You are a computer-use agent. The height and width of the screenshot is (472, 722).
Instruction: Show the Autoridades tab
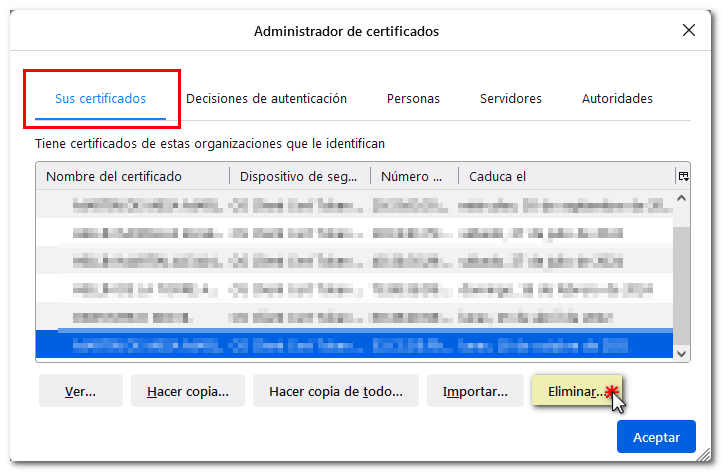[x=617, y=99]
